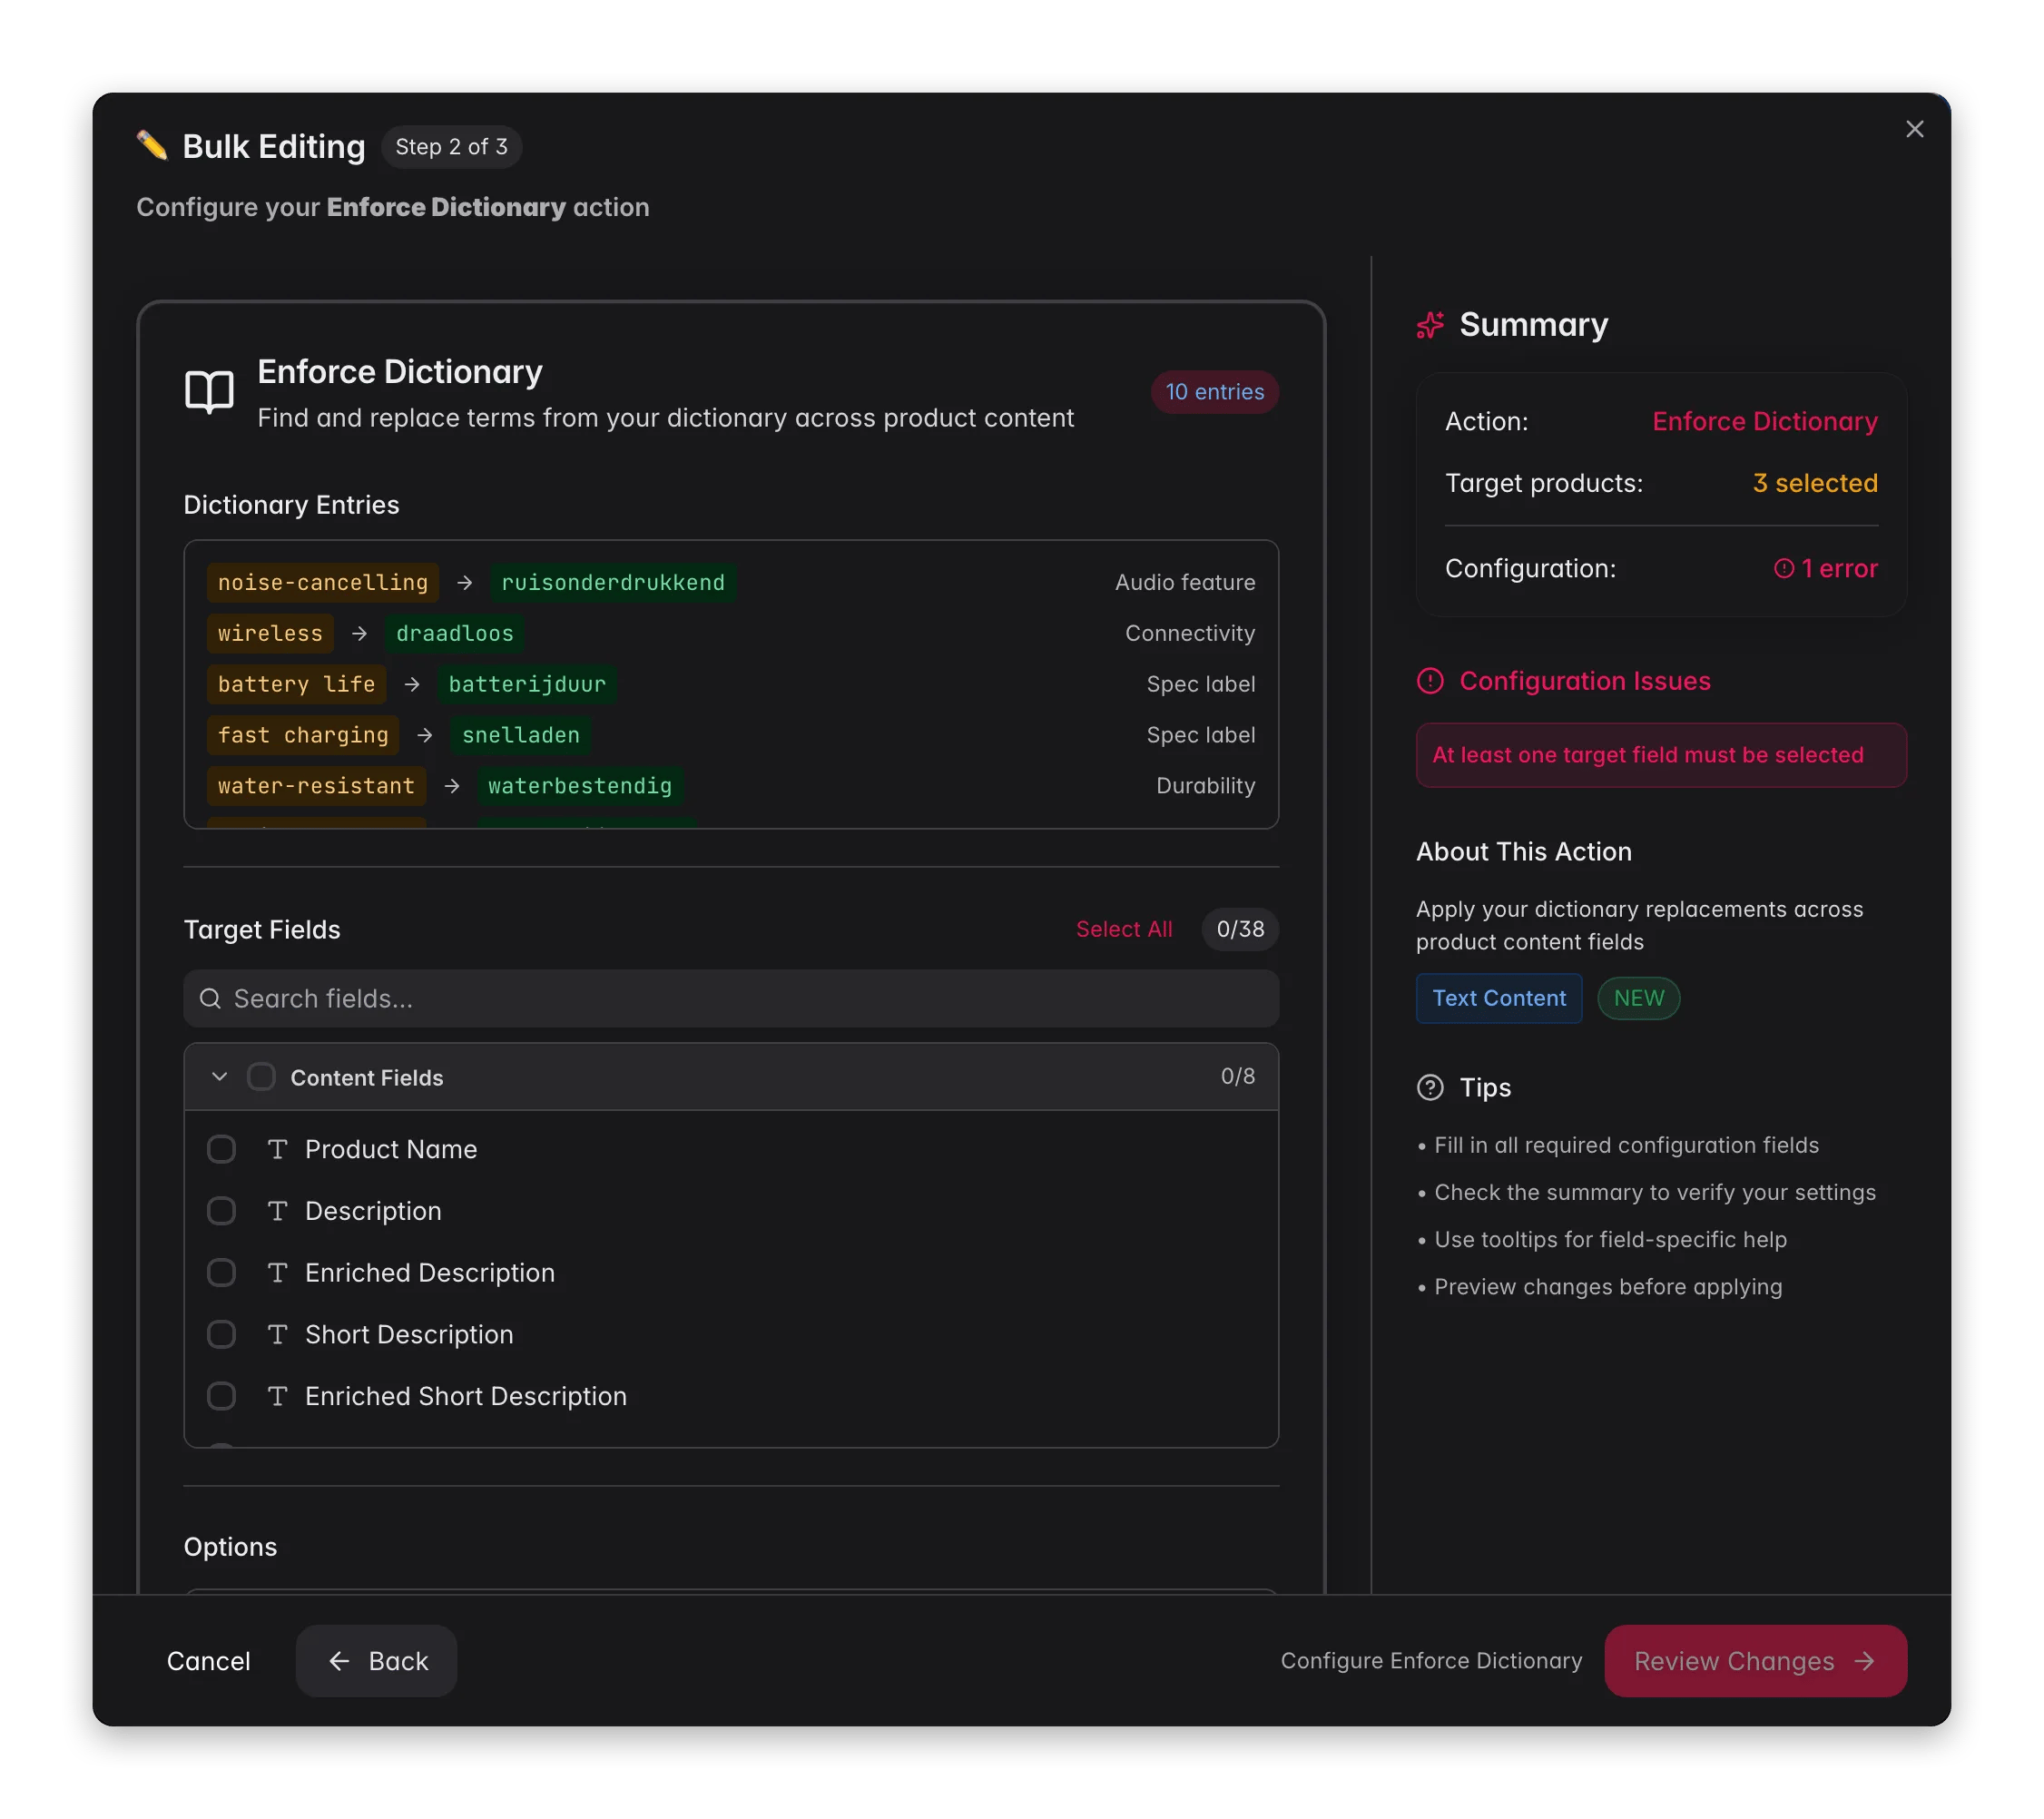Check the Enriched Short Description field
This screenshot has height=1819, width=2044.
(221, 1396)
